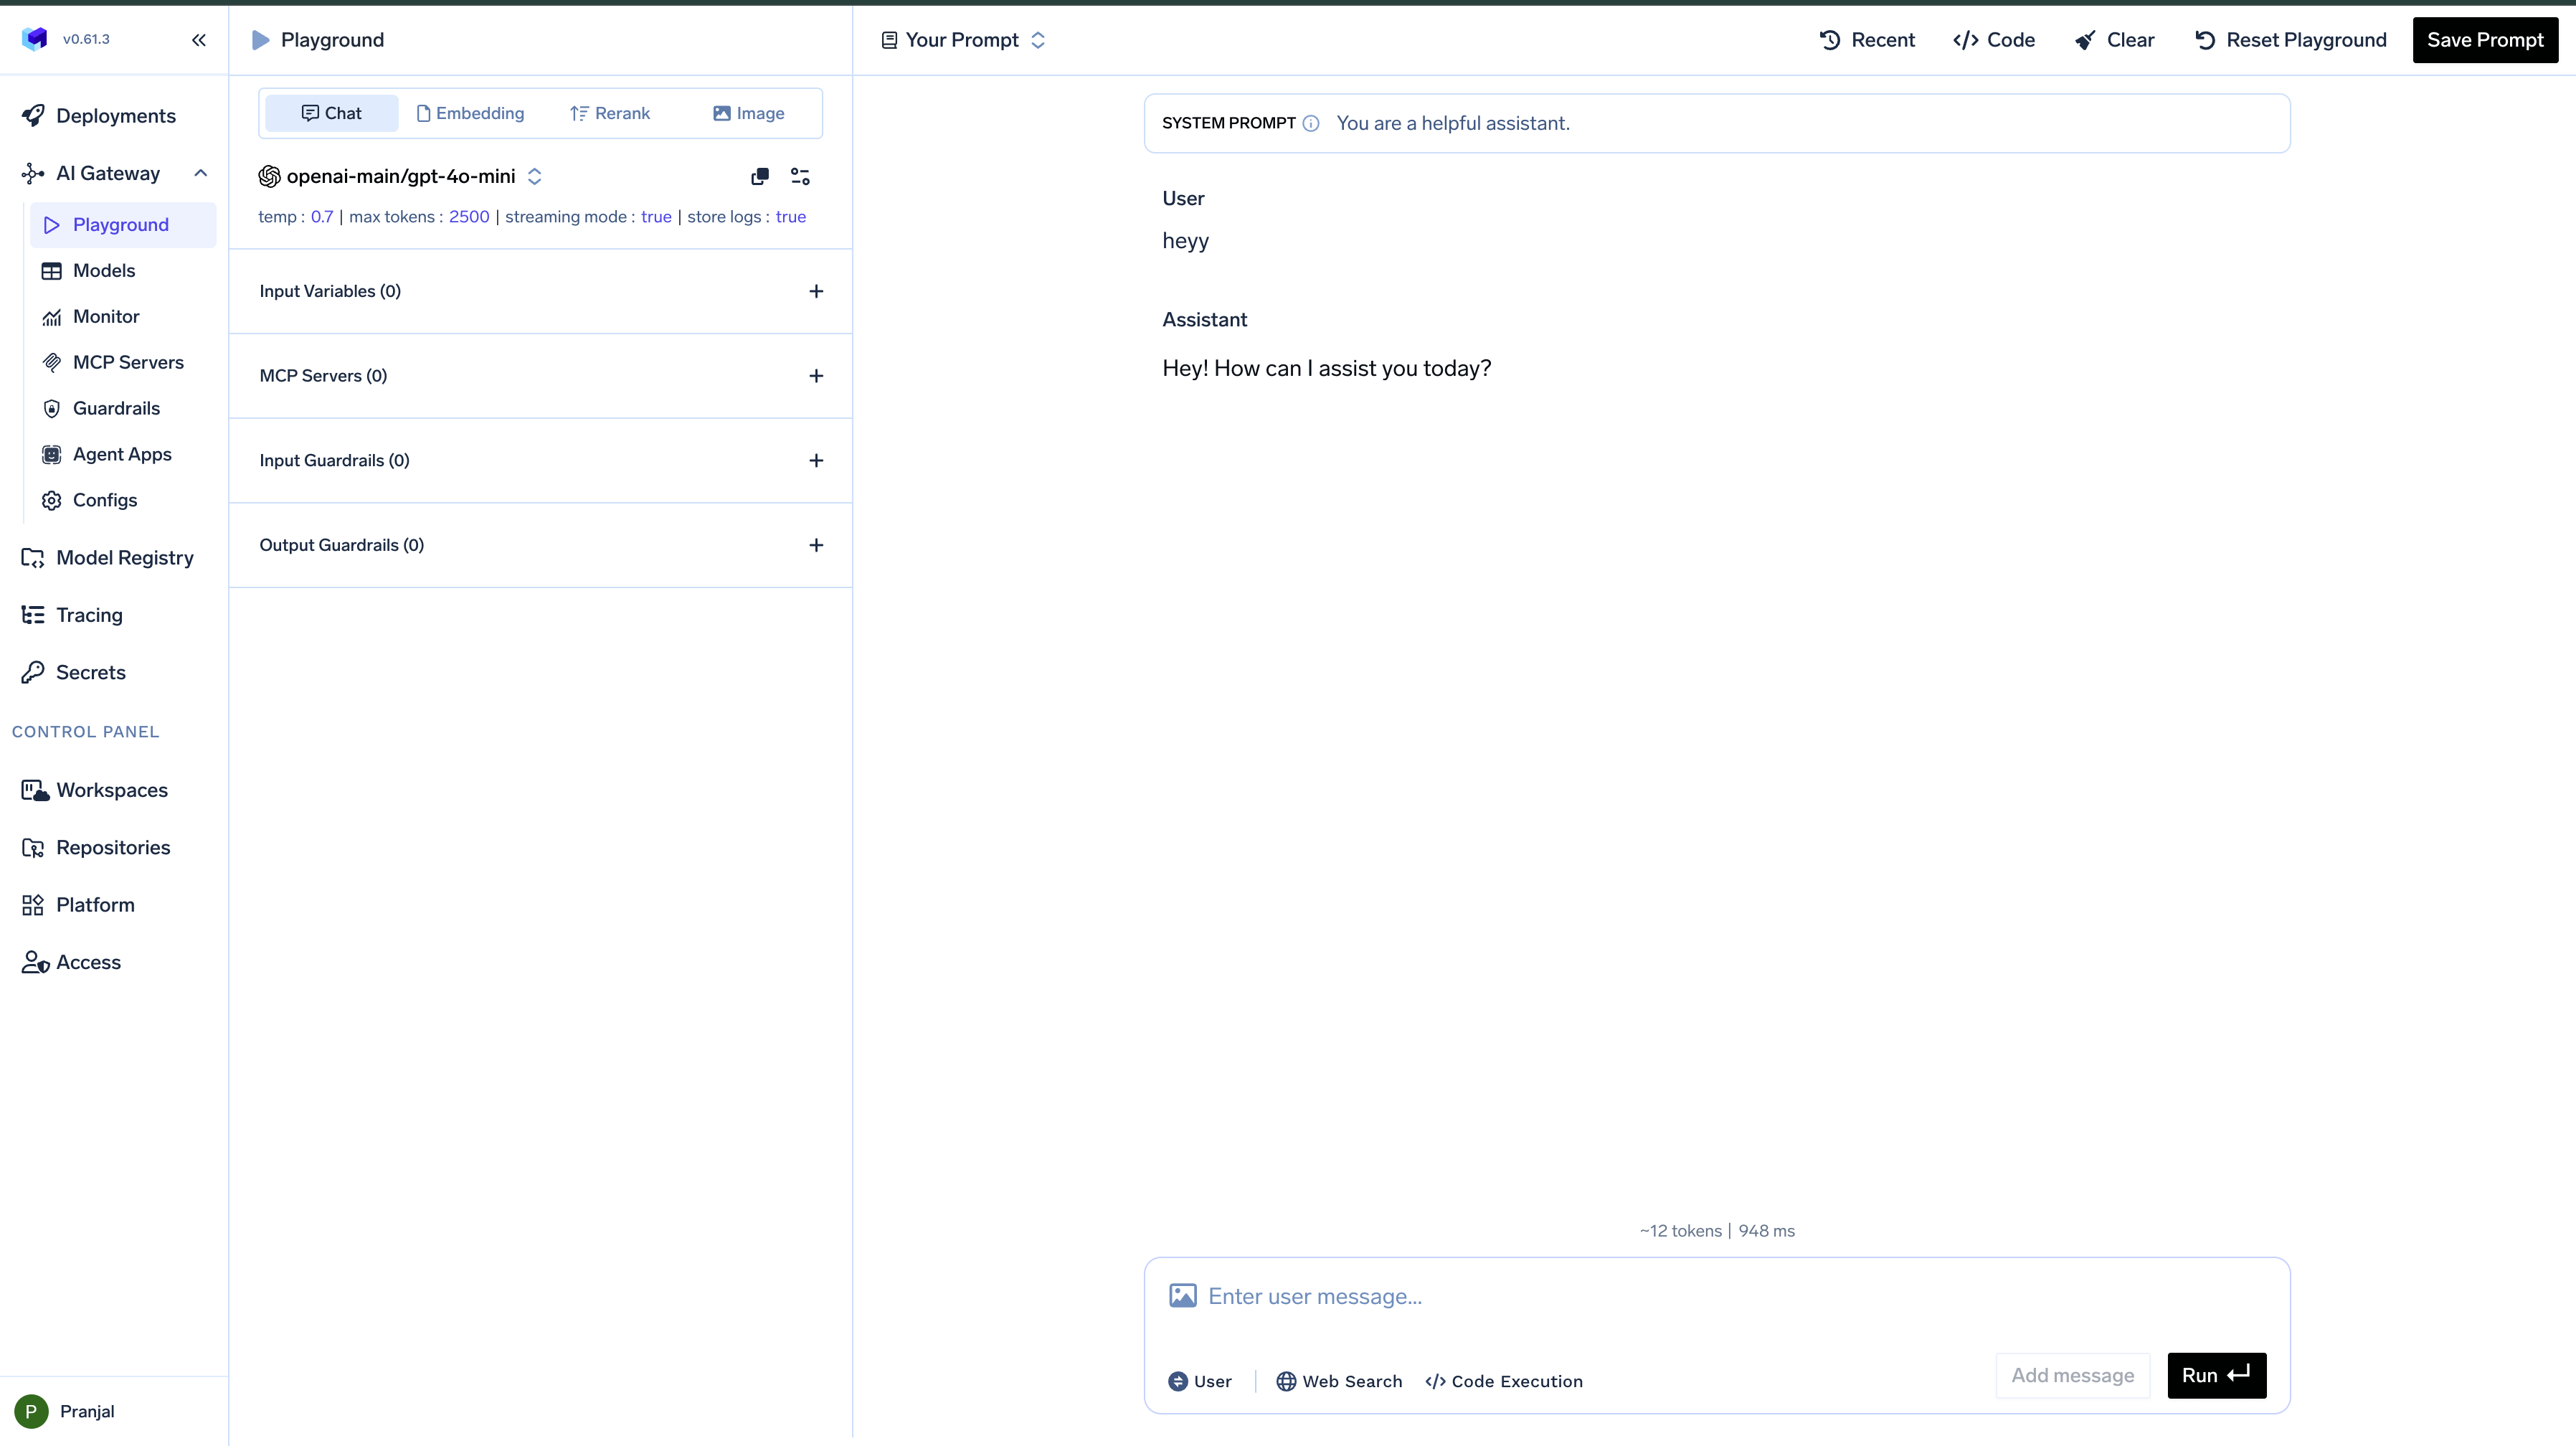Click the ~12 tokens | 948 ms stat
The height and width of the screenshot is (1446, 2576).
(x=1717, y=1232)
